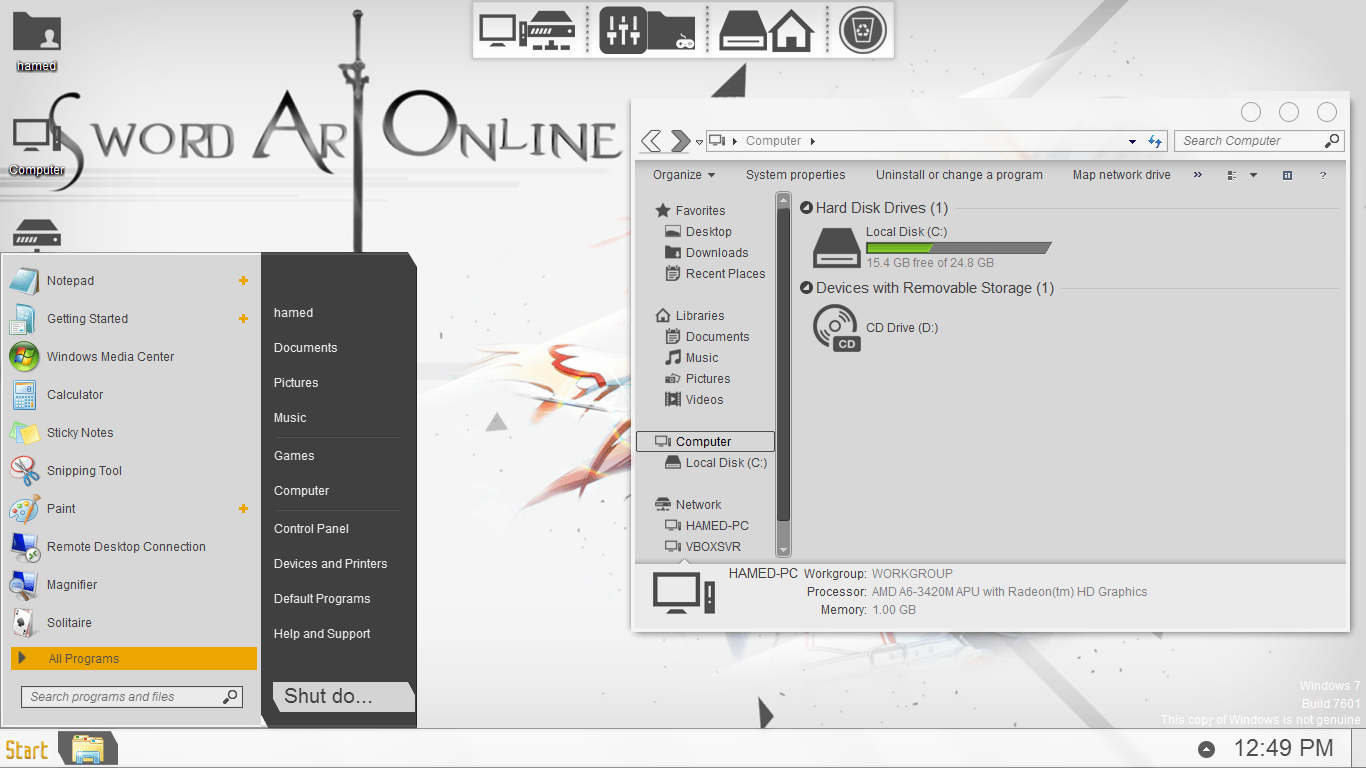Go forward in Explorer window
This screenshot has width=1366, height=768.
[680, 141]
